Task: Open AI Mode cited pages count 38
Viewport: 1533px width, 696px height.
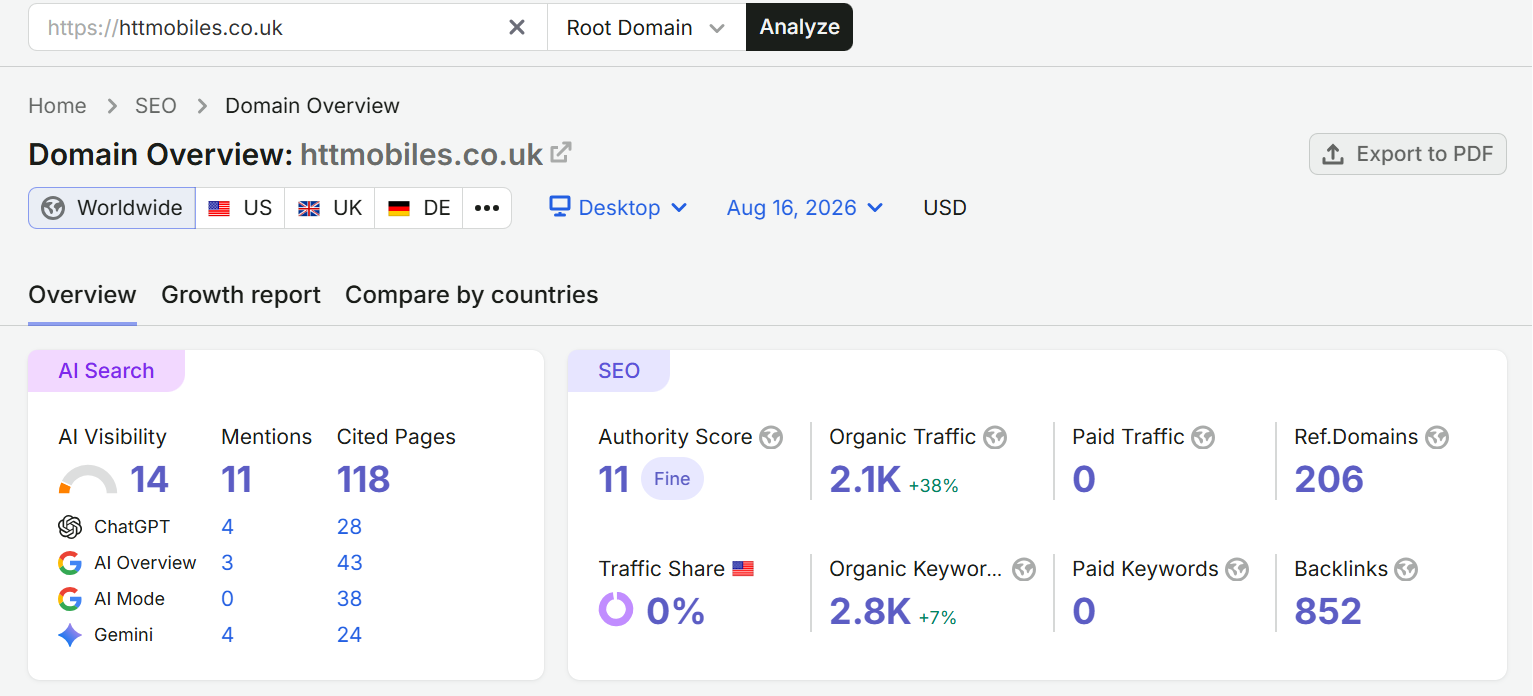Action: pos(349,599)
